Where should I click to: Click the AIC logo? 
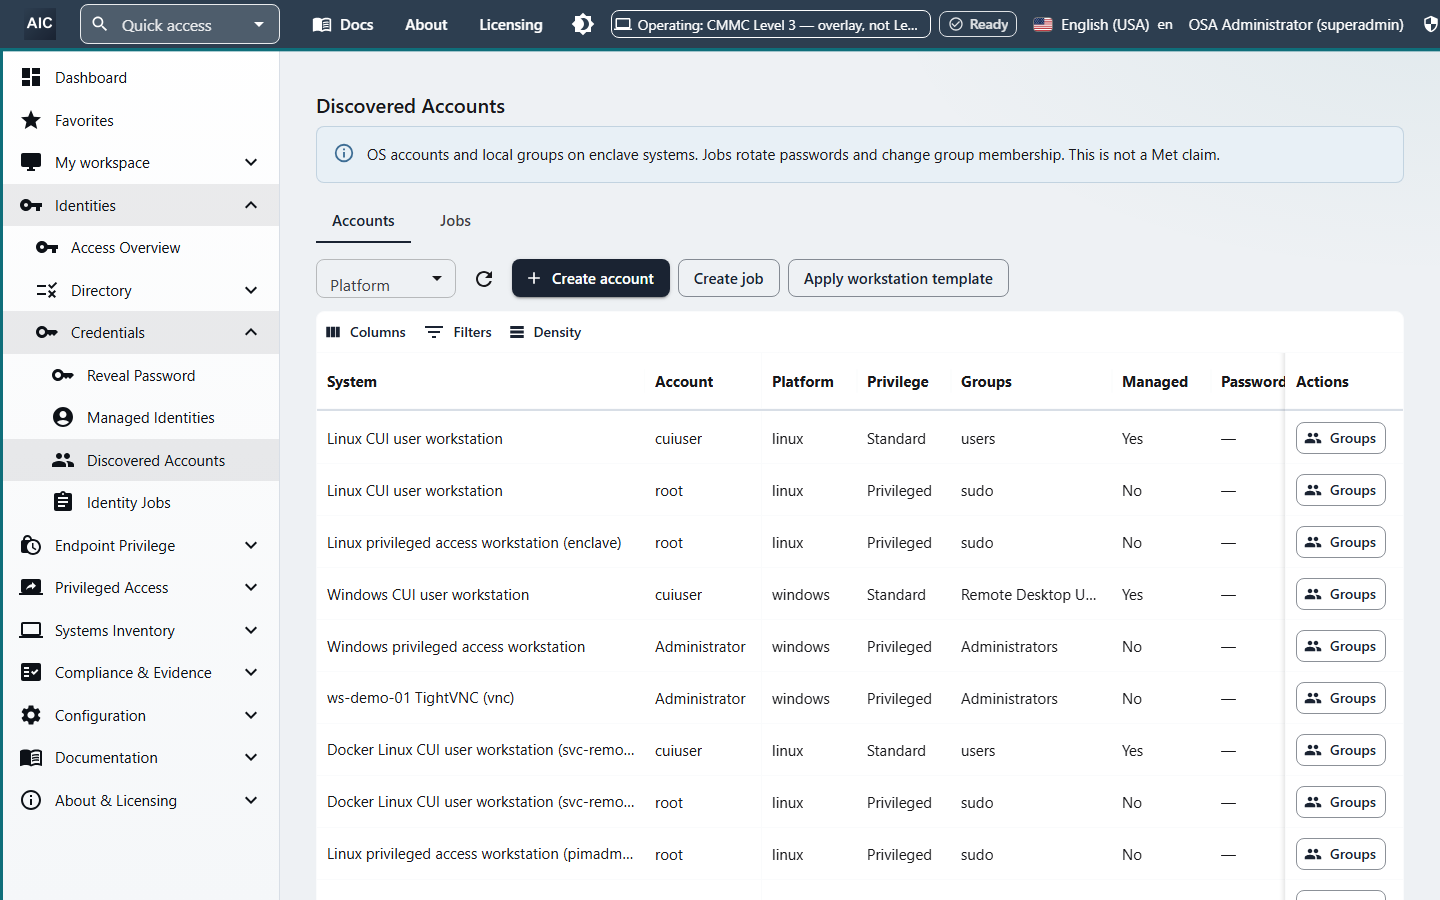[x=40, y=23]
